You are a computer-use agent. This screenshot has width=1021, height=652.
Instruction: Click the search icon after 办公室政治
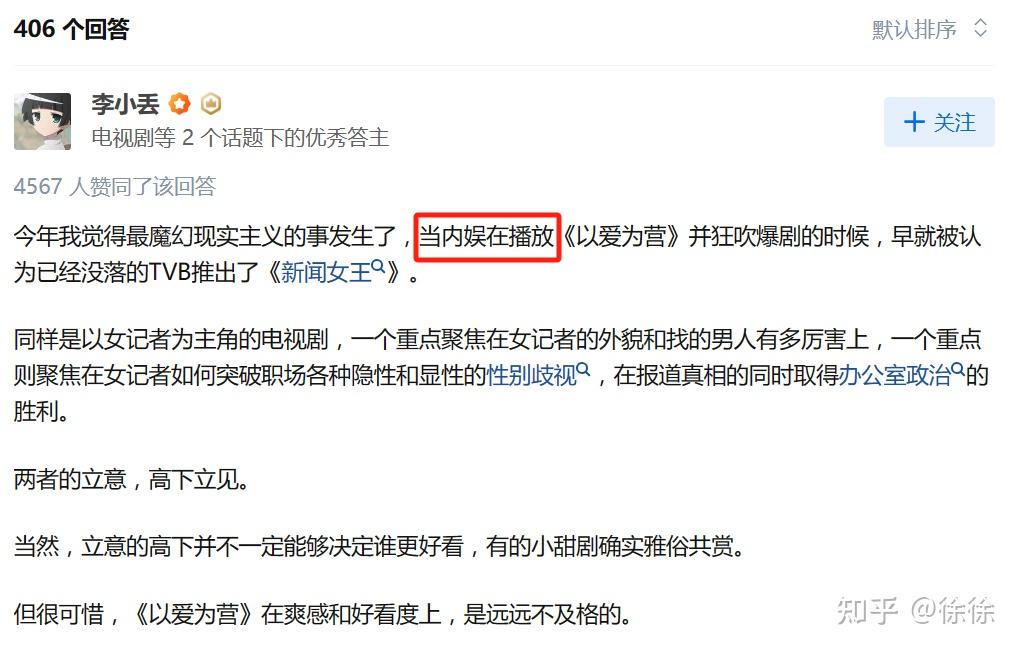pos(958,369)
